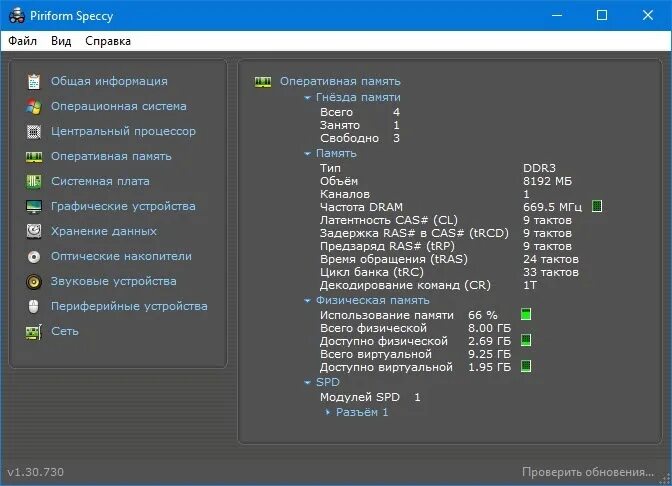Screen dimensions: 672x486
Task: Click the tray chart icon next to Частота DRAM
Action: [x=597, y=207]
